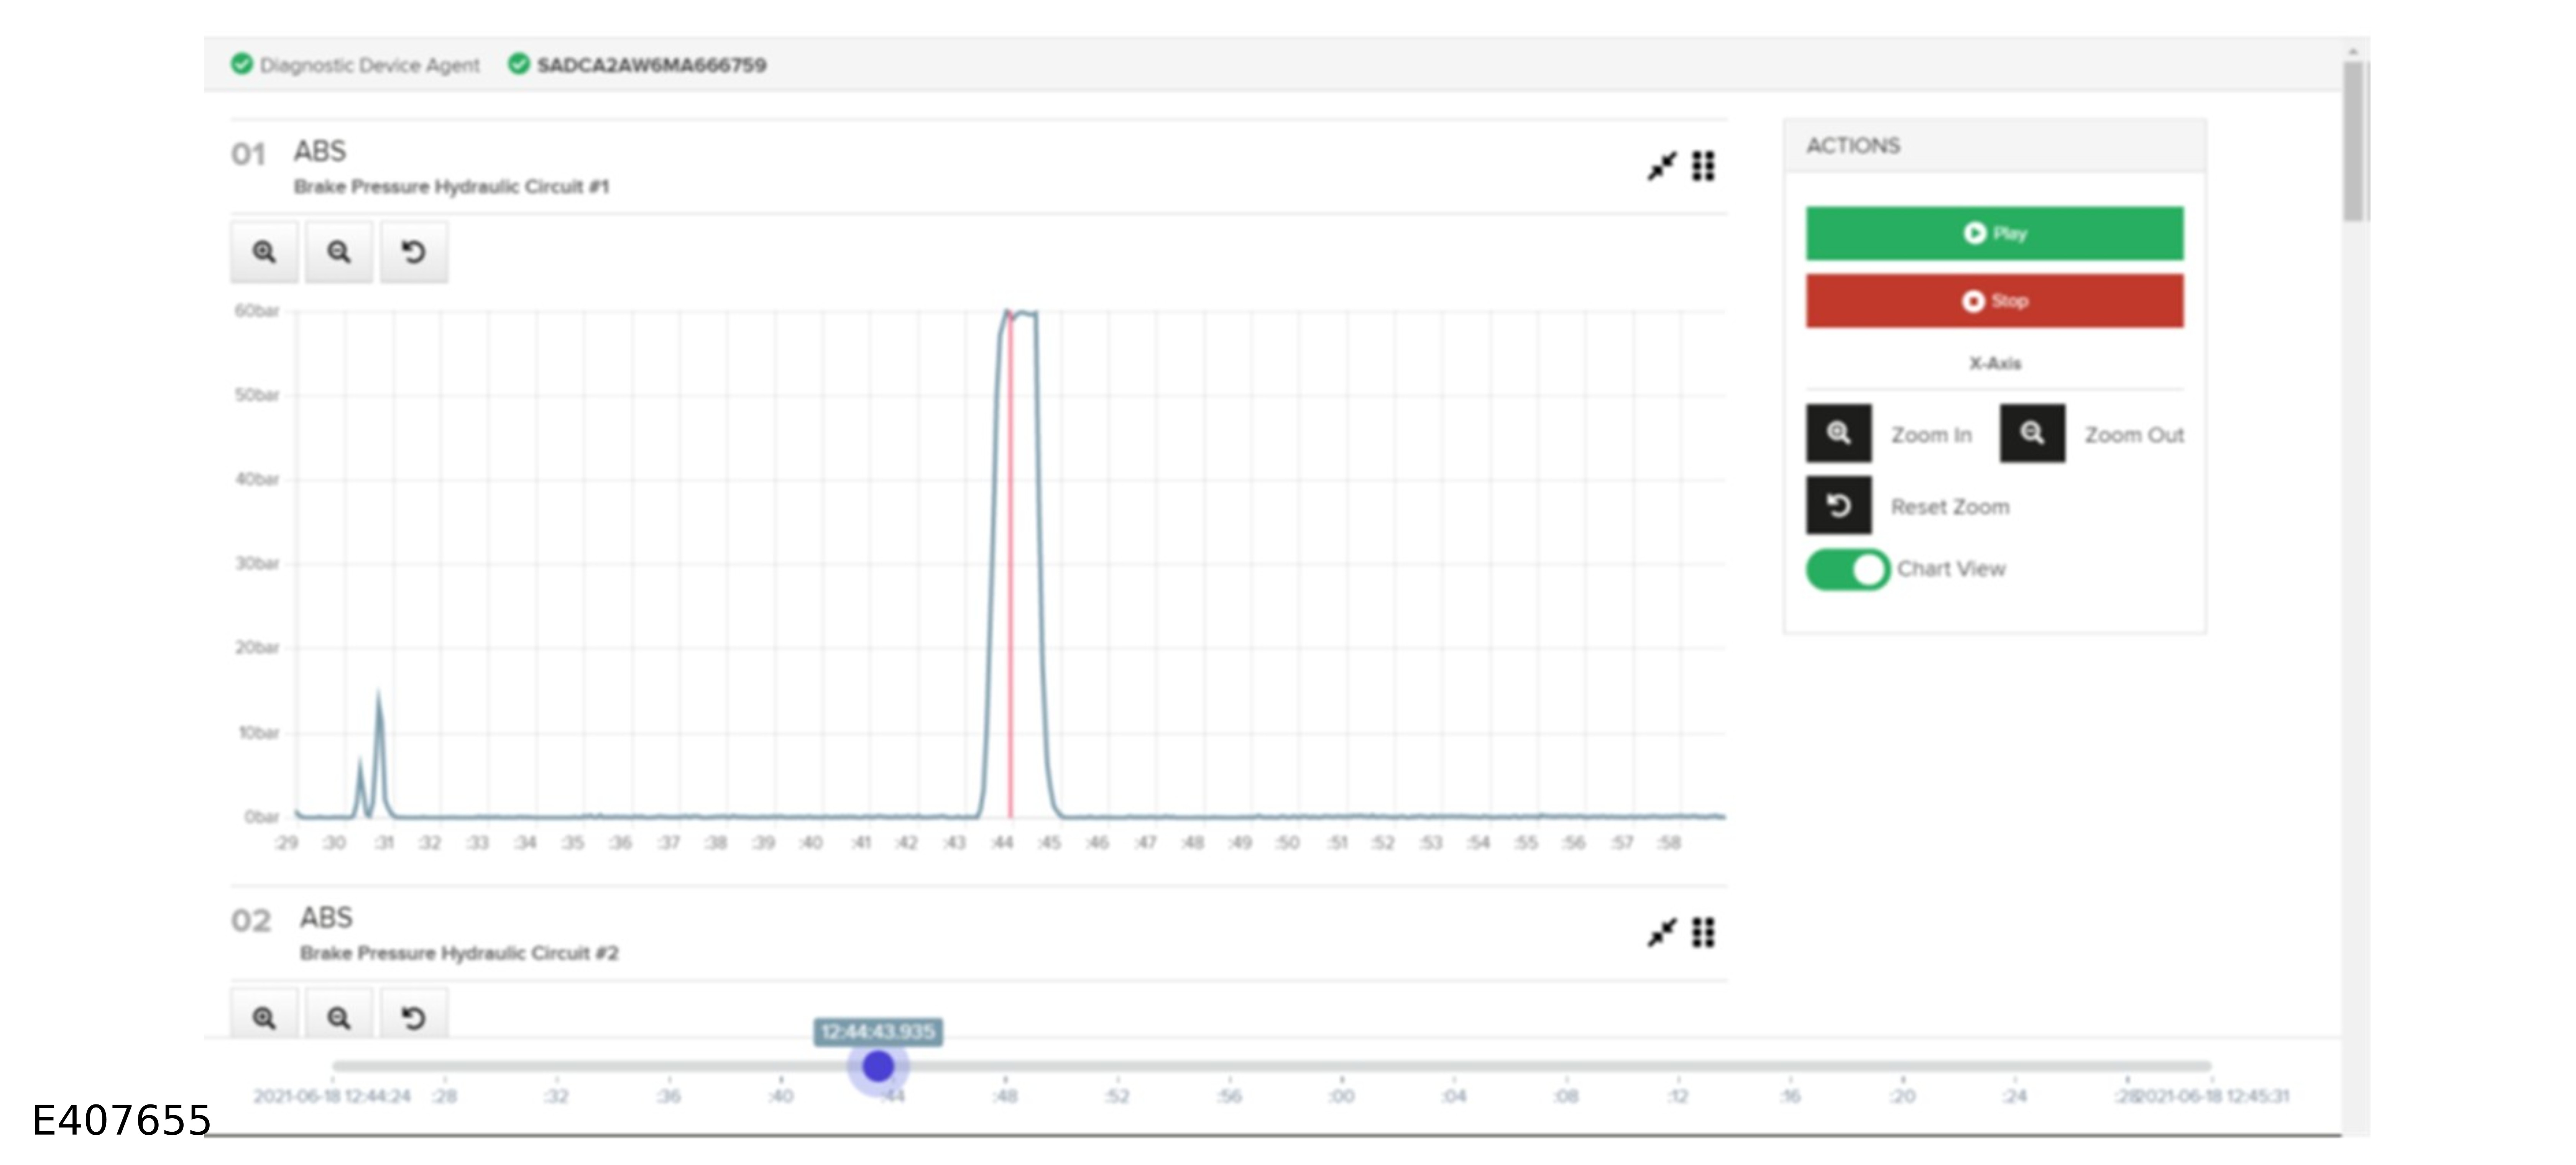Screen dimensions: 2576x1165
Task: Click the green Play button
Action: click(x=1994, y=233)
